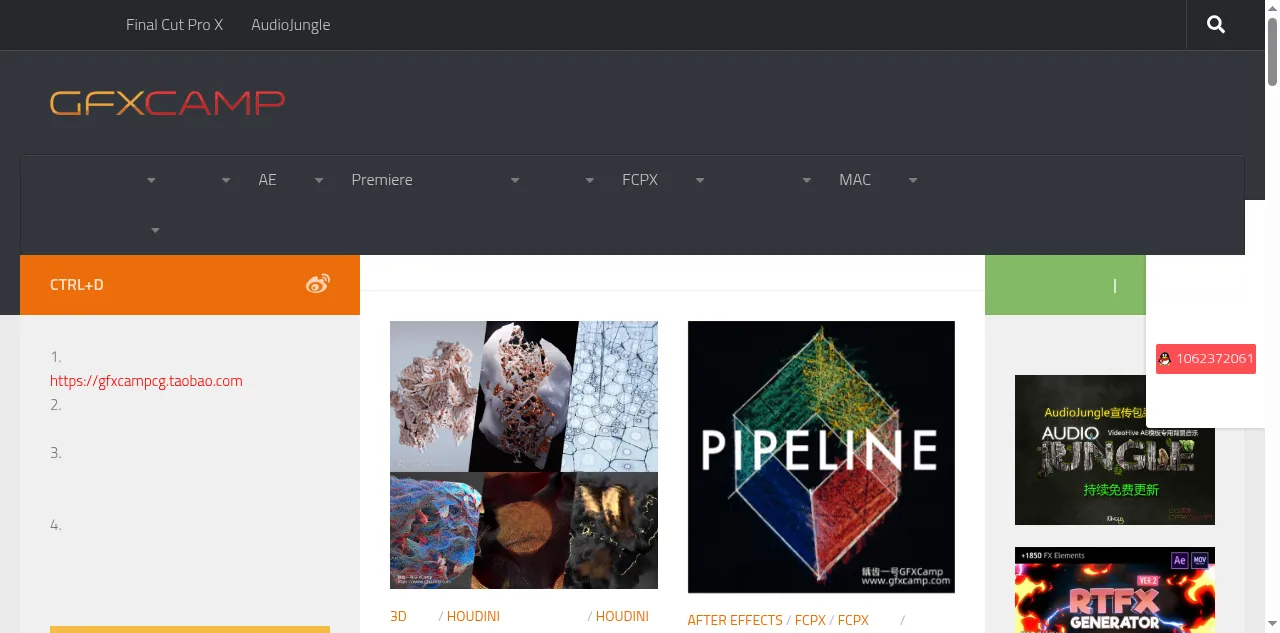Click the scrollbar down arrow
The height and width of the screenshot is (633, 1280).
pos(1272,626)
